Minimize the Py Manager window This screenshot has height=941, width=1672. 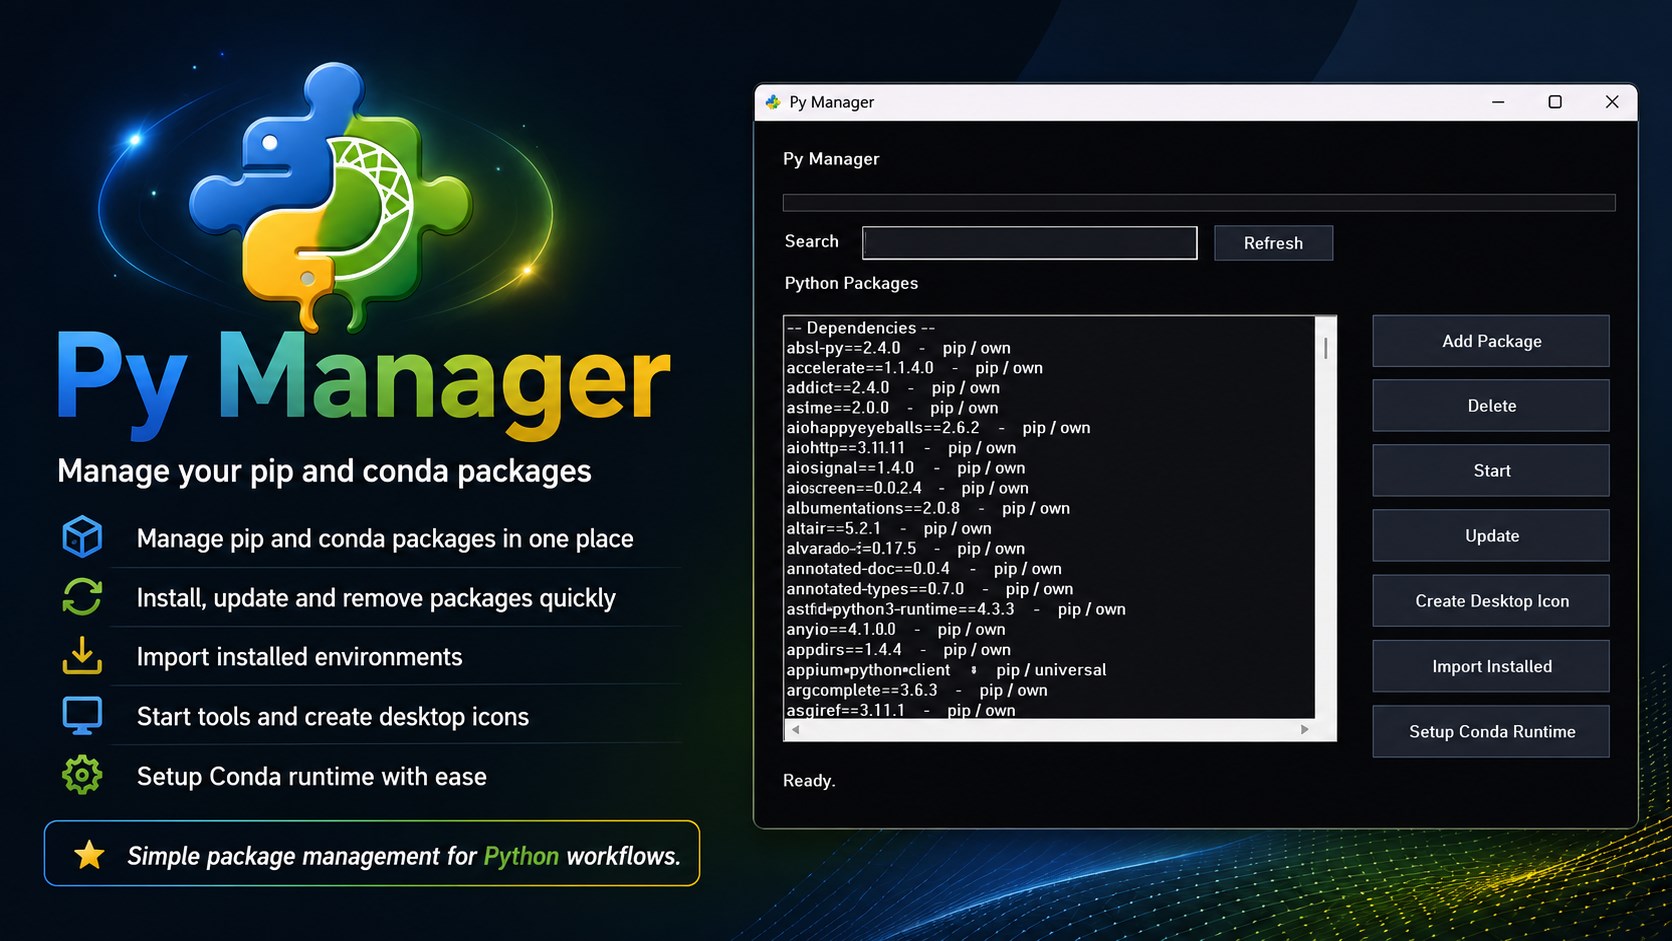[x=1498, y=102]
